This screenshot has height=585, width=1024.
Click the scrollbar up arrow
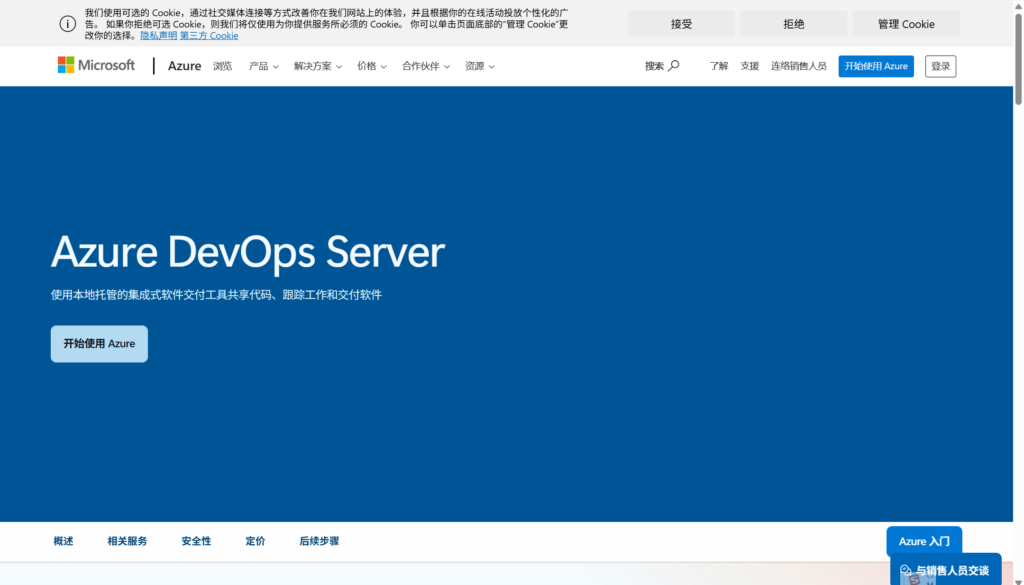pyautogui.click(x=1018, y=5)
